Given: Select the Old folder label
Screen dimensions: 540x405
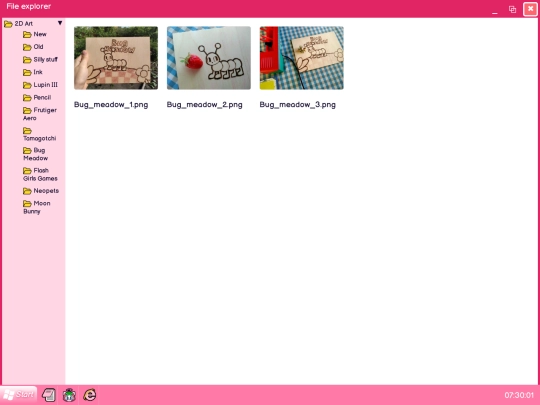Looking at the screenshot, I should point(38,47).
